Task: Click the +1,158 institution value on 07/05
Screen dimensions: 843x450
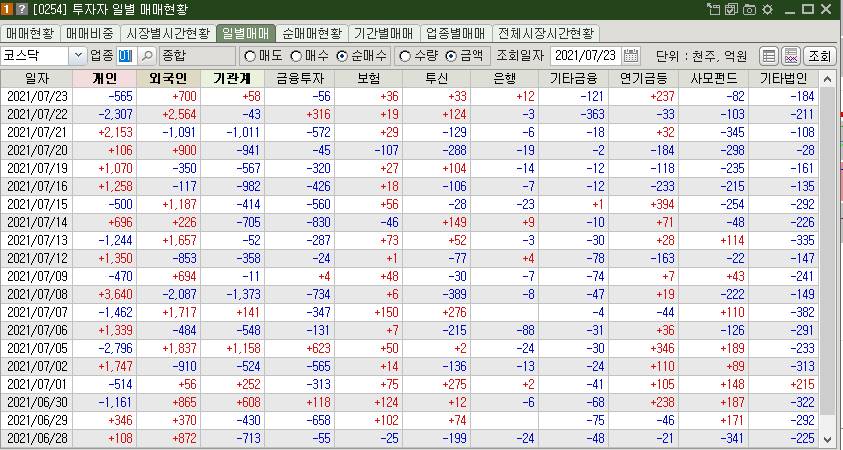Action: (x=243, y=348)
